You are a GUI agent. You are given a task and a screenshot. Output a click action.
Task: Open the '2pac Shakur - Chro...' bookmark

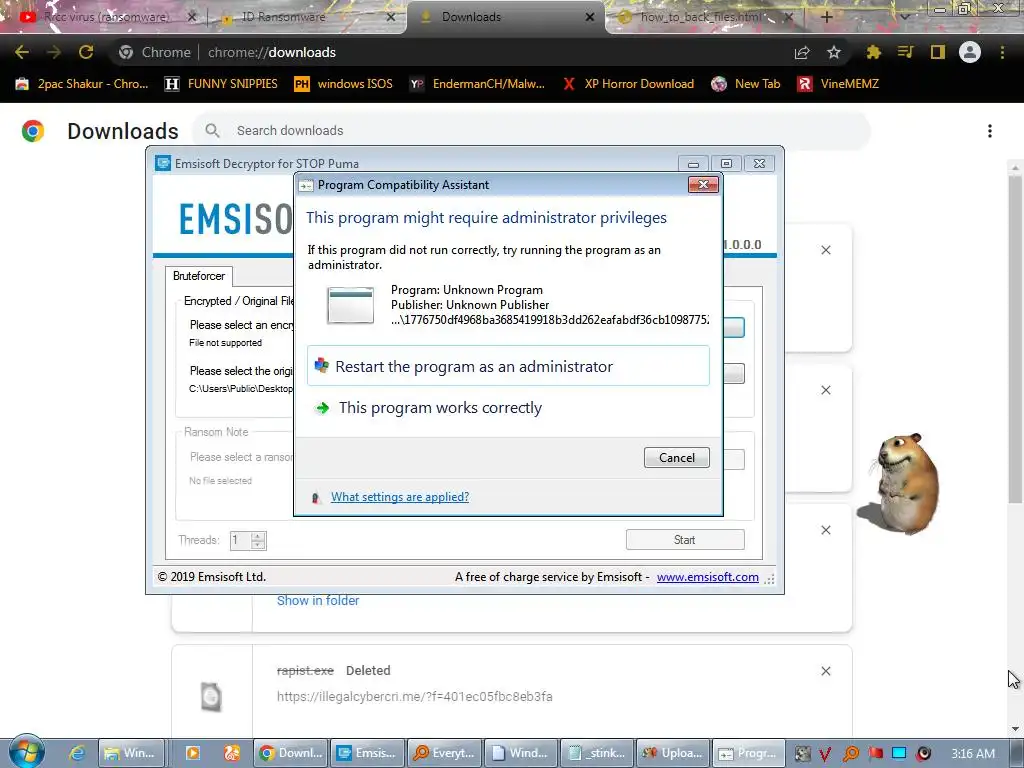tap(82, 84)
